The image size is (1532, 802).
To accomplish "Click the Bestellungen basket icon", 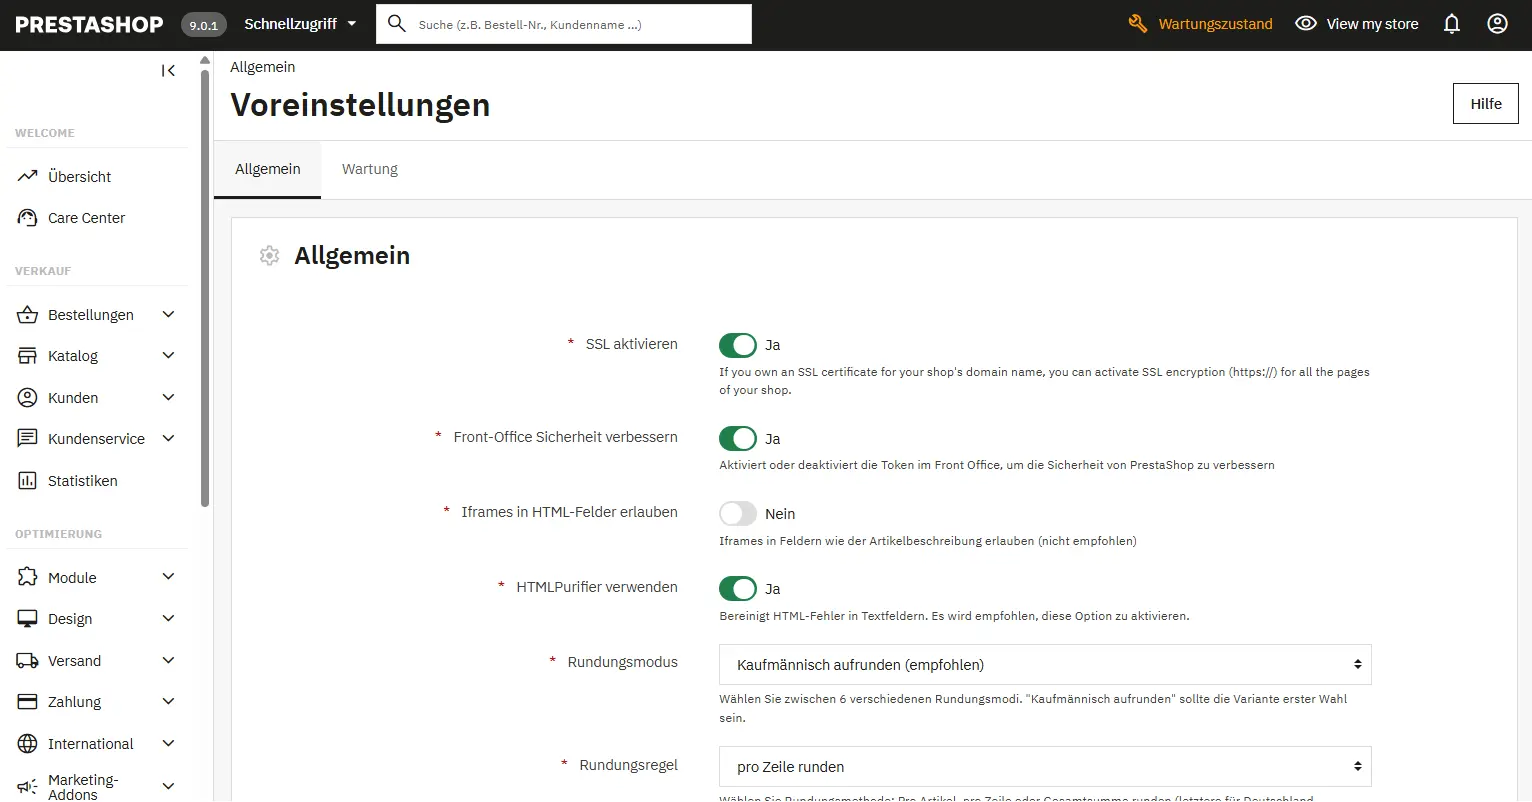I will point(27,315).
